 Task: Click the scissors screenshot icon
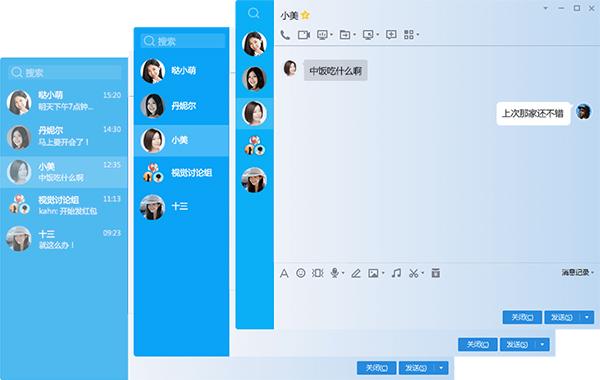[414, 273]
